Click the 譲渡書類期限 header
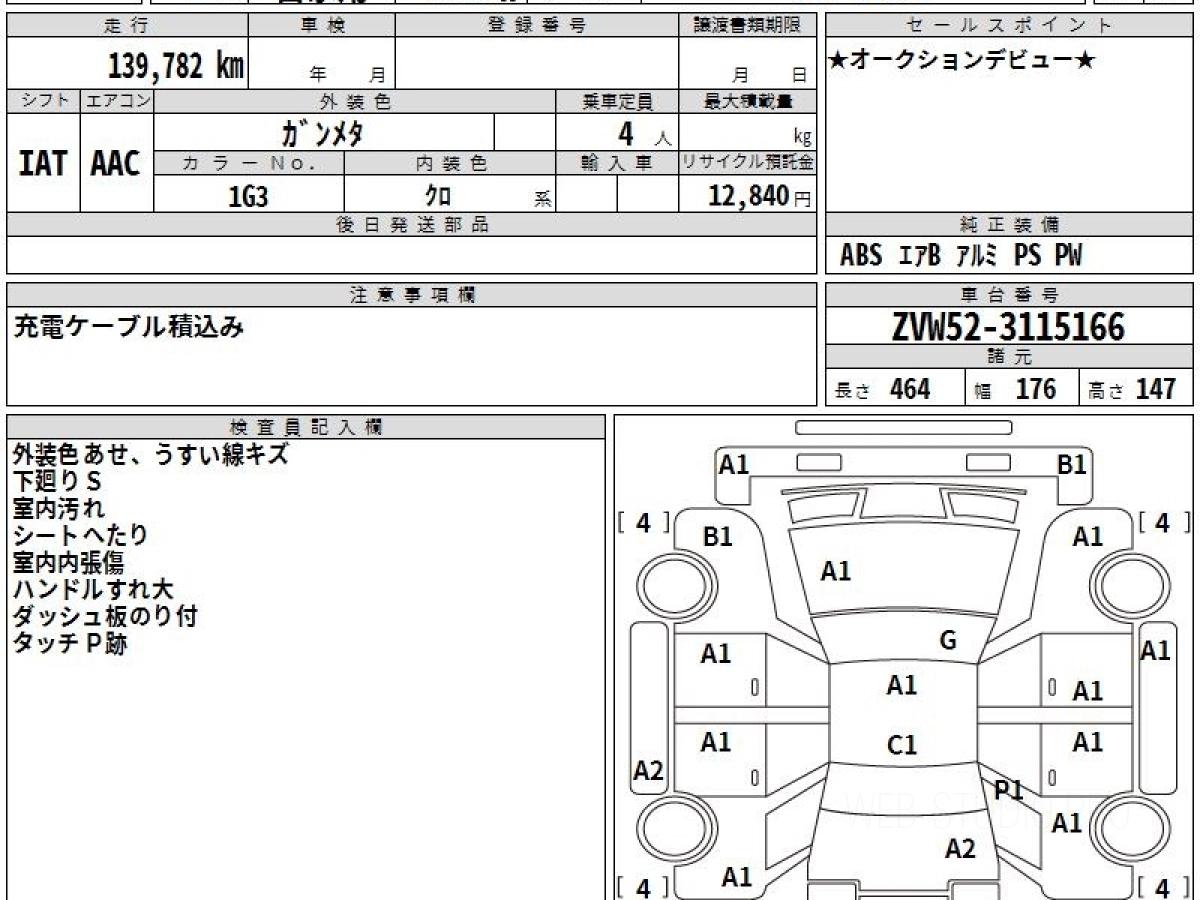Screen dimensions: 1200x900 point(748,26)
